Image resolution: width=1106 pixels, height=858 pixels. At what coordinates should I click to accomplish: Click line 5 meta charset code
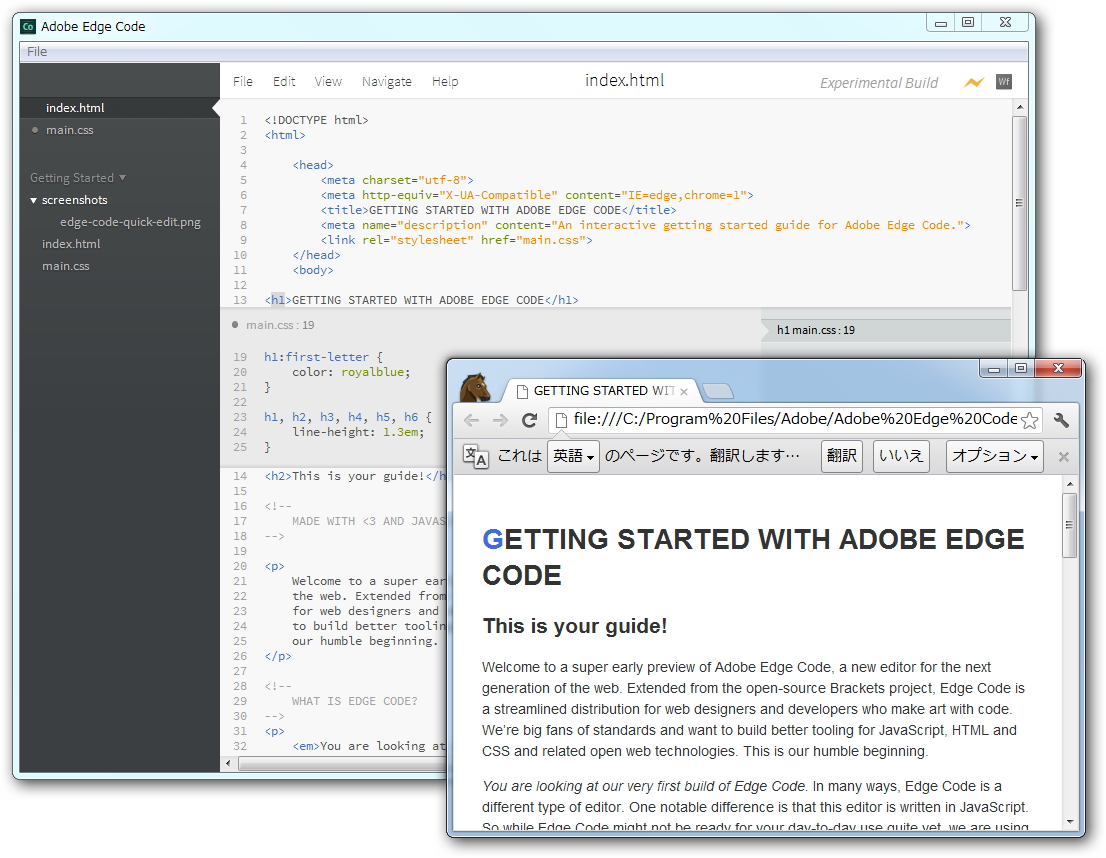(x=397, y=181)
